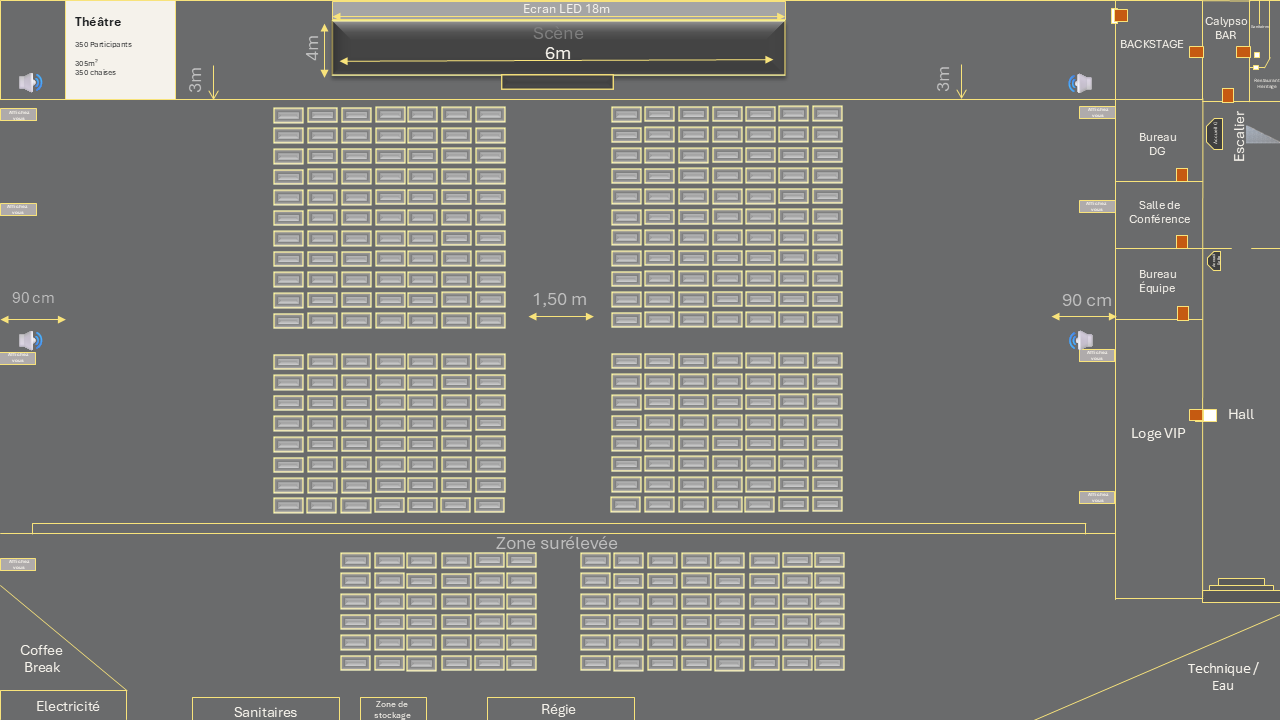Click the Zone surélevée label

pos(557,543)
